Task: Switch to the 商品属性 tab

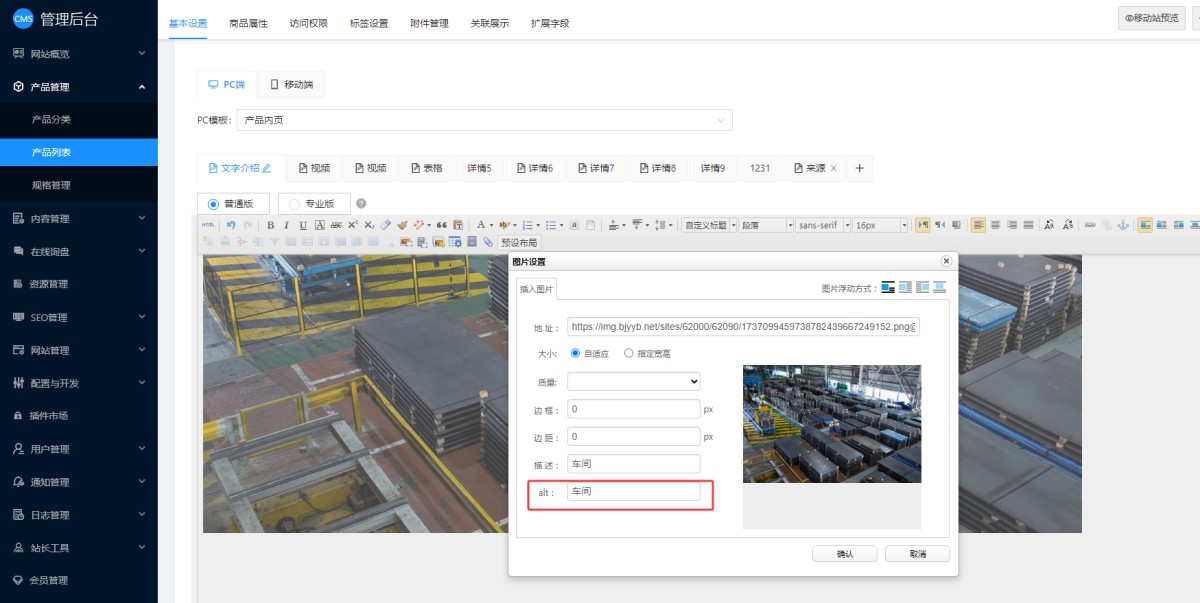Action: (x=248, y=23)
